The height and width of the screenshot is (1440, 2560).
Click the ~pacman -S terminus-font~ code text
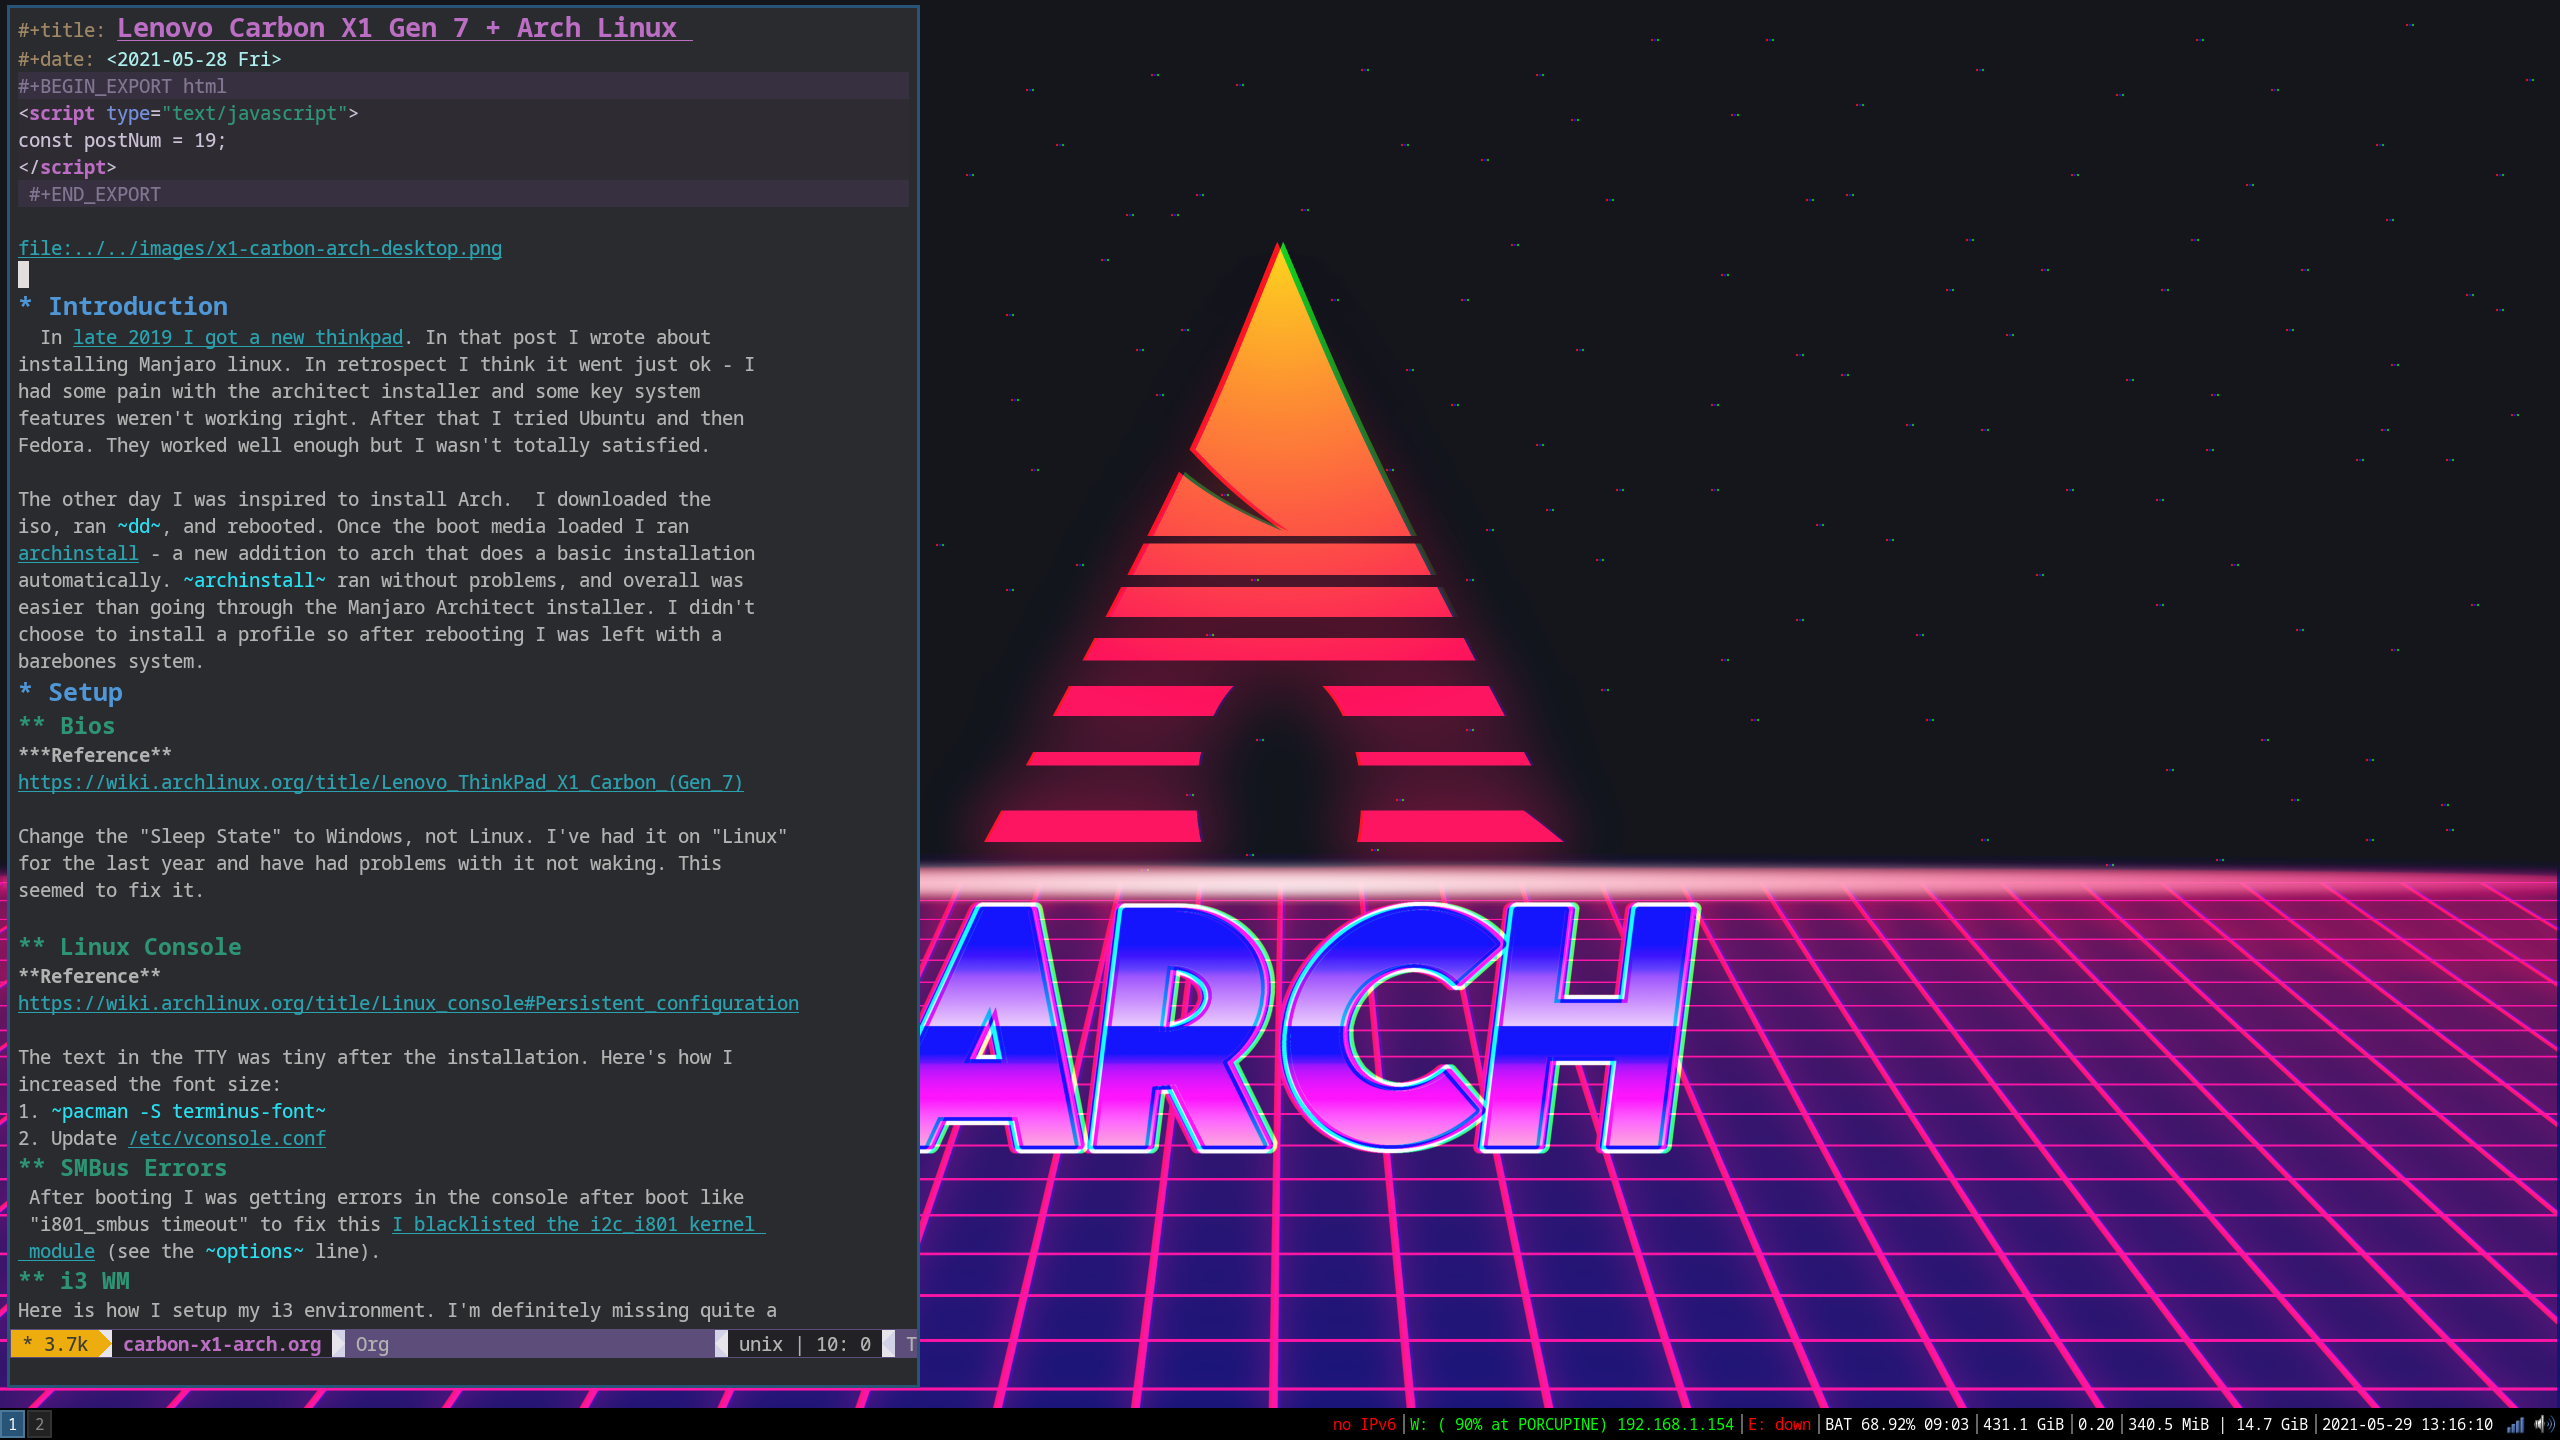click(188, 1111)
